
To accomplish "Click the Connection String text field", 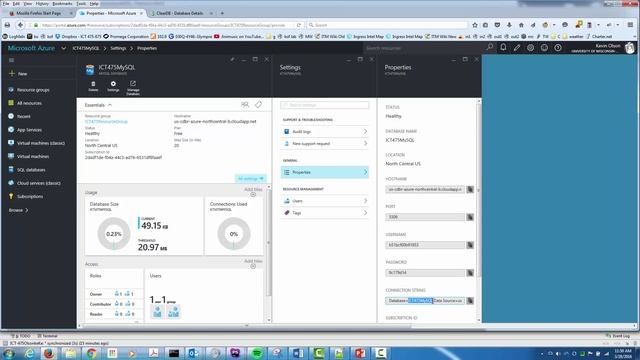I will [425, 301].
